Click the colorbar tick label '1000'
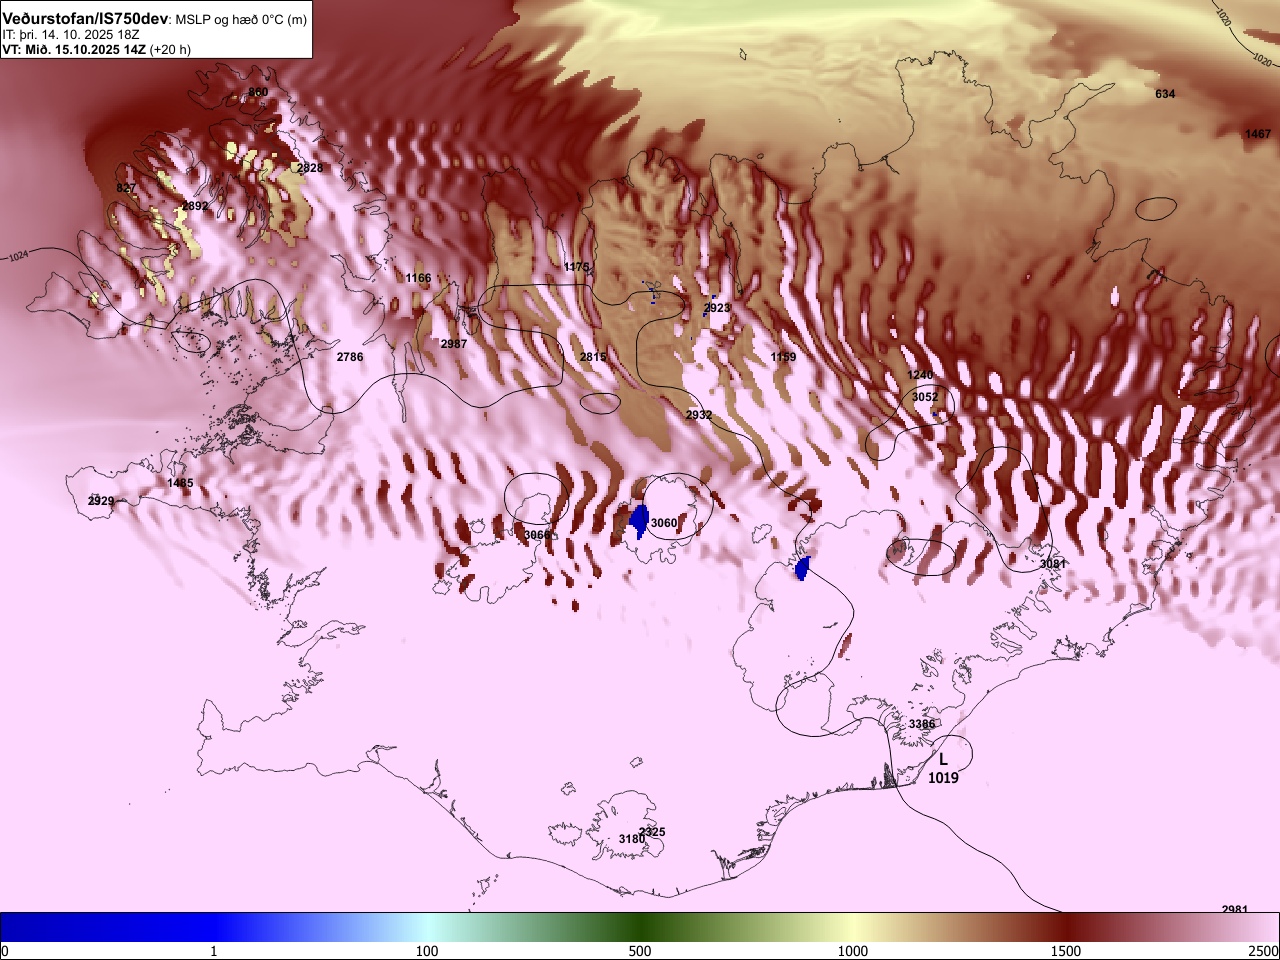 pos(853,951)
